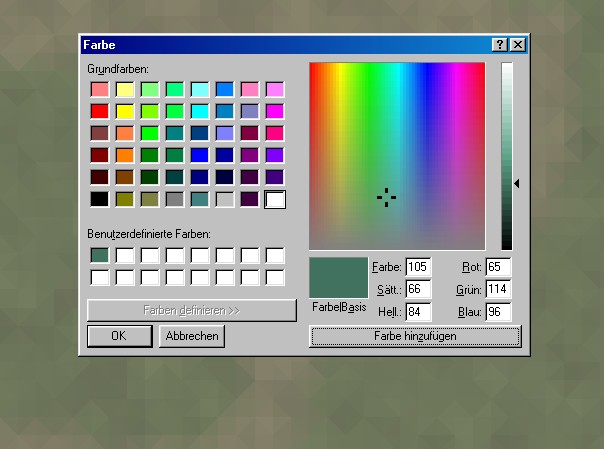Click the luminance slider arrow marker
The image size is (604, 449).
[517, 183]
